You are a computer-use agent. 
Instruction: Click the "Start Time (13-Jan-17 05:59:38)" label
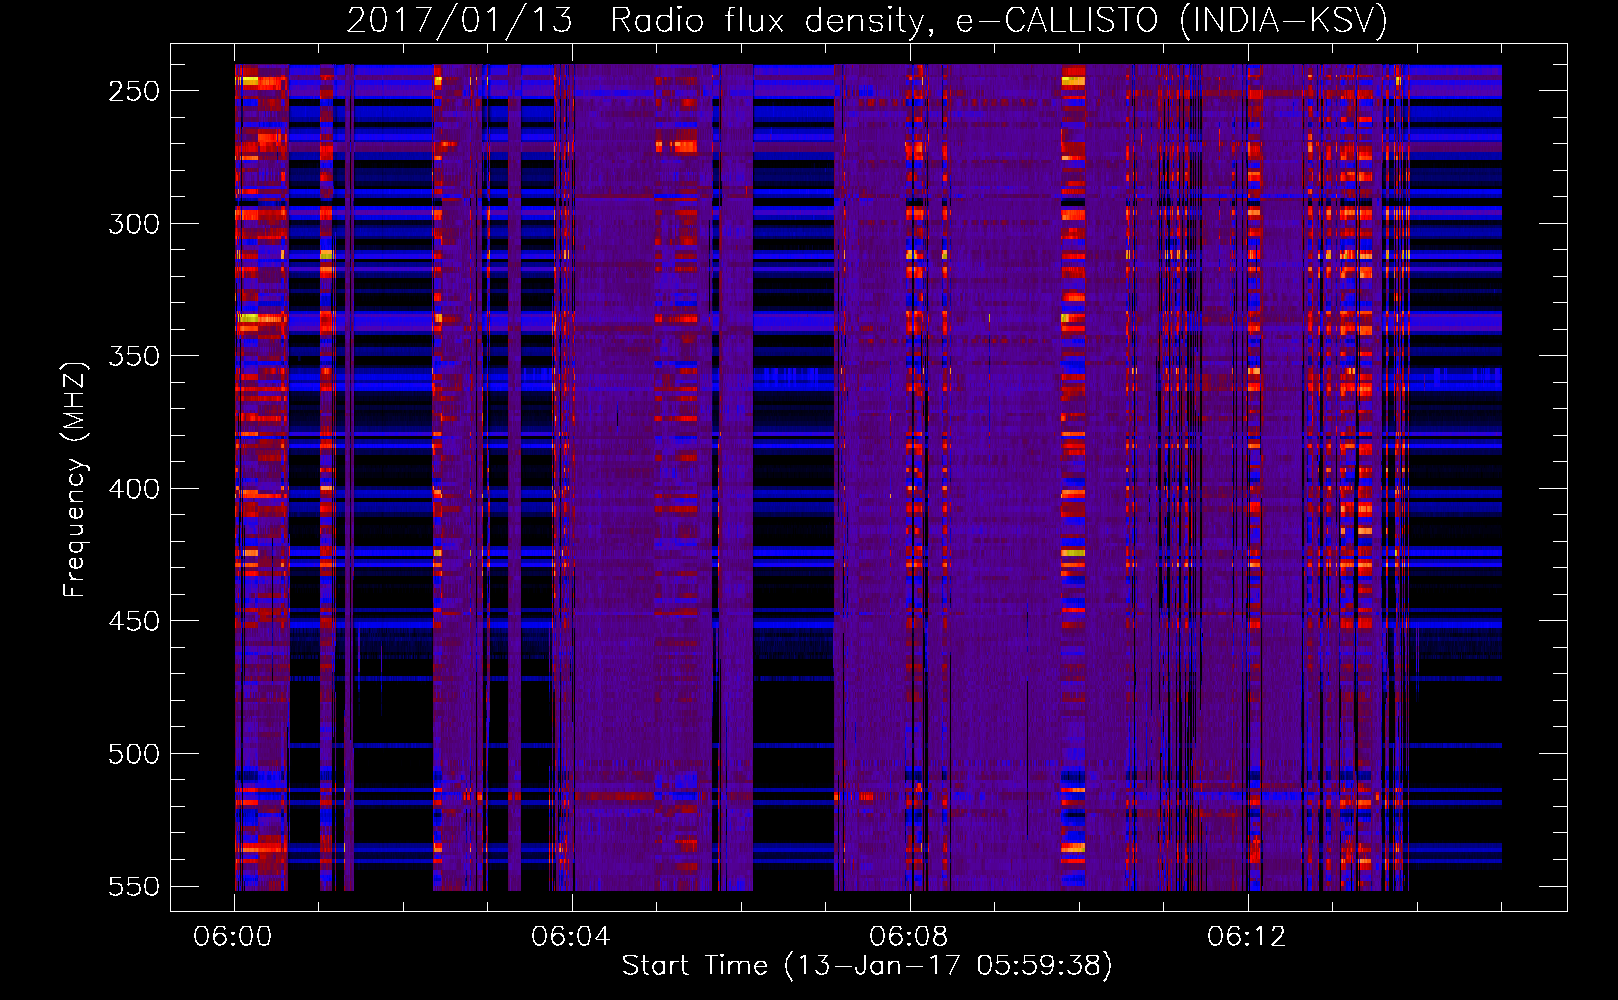tap(867, 966)
